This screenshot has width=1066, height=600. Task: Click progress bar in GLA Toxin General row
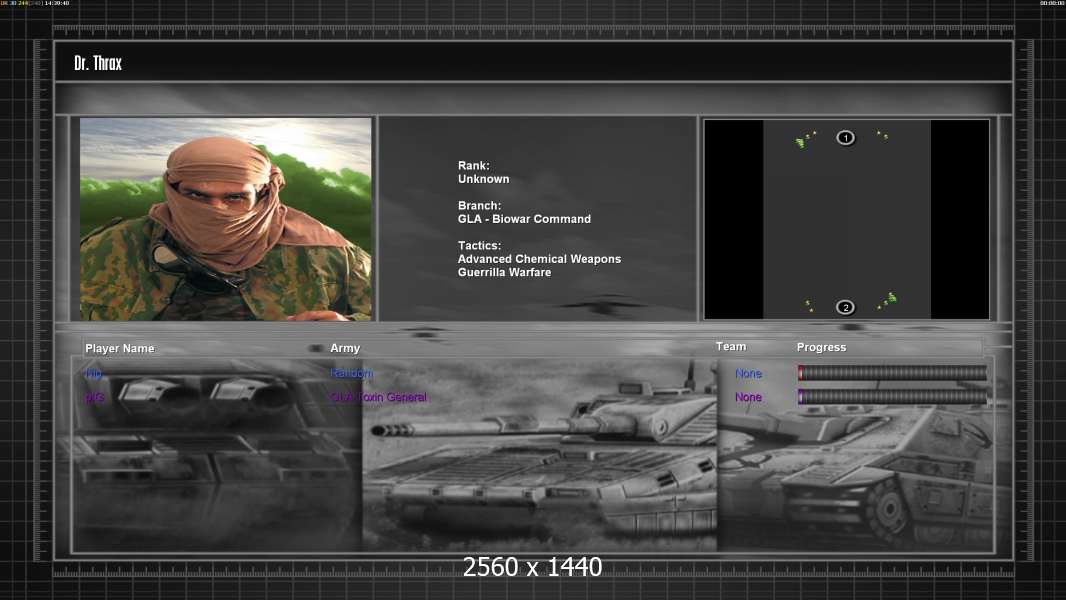[892, 397]
